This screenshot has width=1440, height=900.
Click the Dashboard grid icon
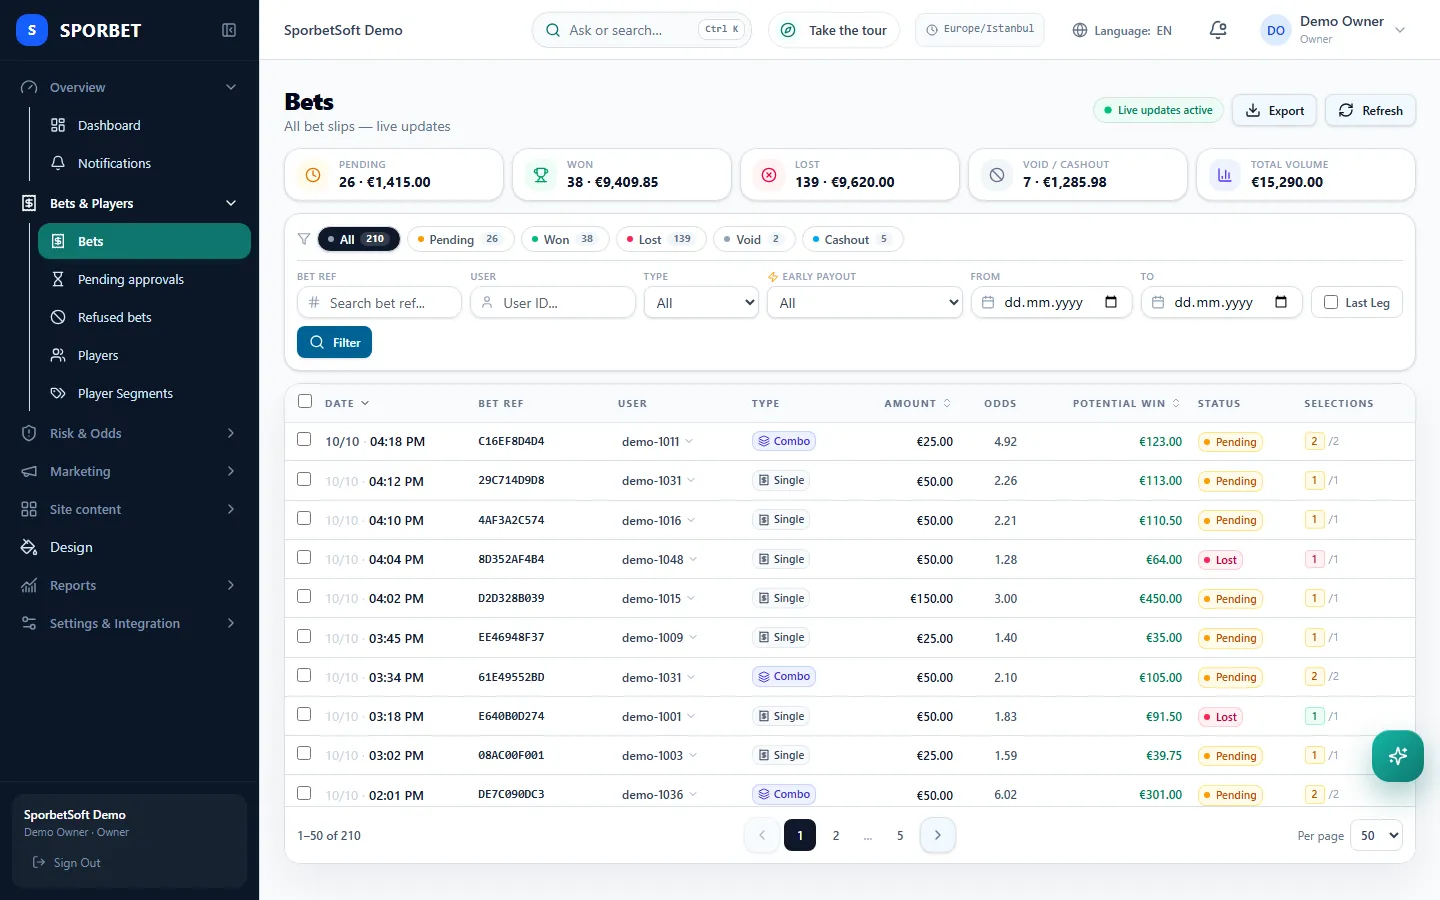pyautogui.click(x=58, y=125)
